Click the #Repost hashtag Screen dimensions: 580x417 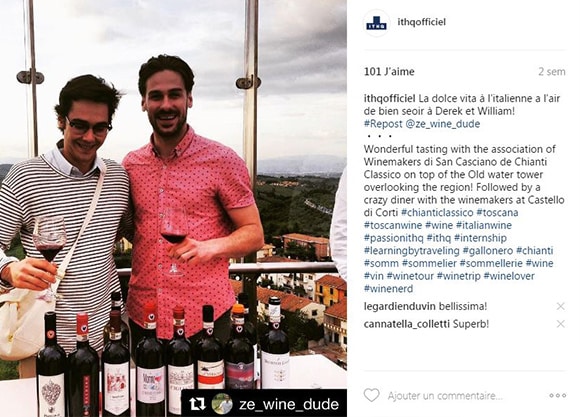pos(383,124)
